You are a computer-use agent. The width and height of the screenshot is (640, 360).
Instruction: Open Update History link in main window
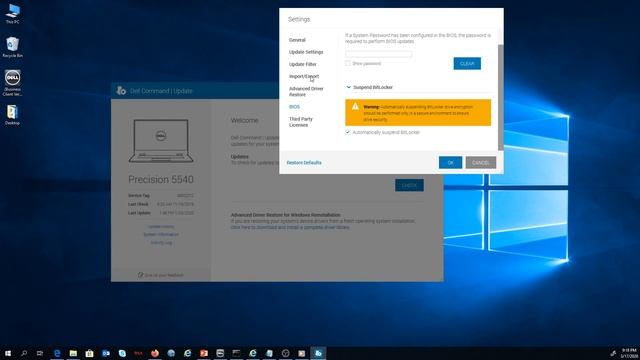pyautogui.click(x=161, y=227)
